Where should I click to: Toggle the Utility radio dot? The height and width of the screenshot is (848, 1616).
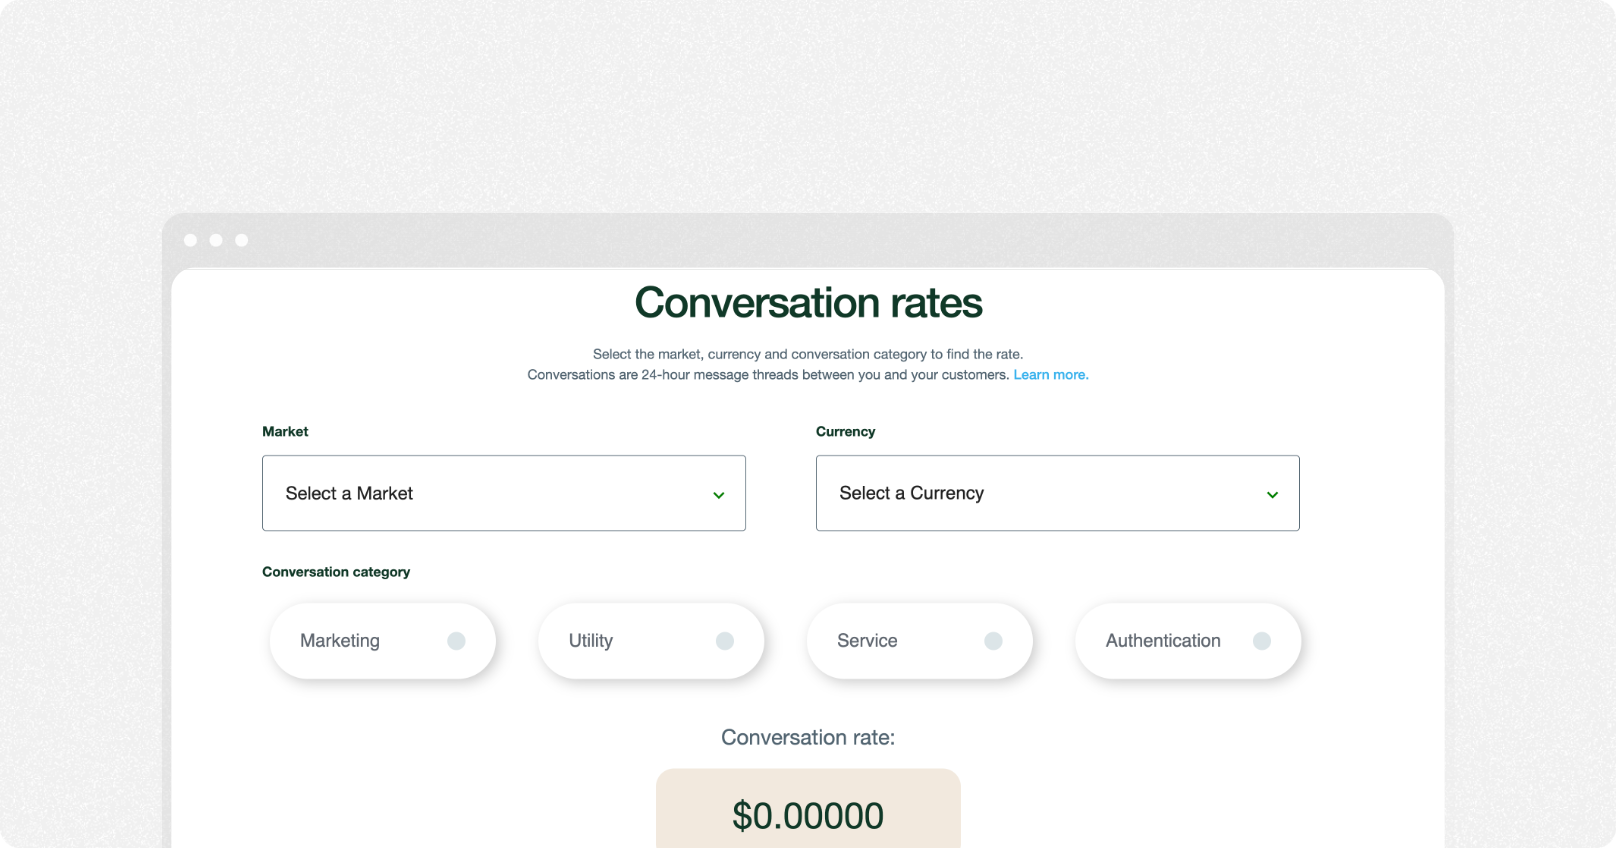click(x=725, y=641)
